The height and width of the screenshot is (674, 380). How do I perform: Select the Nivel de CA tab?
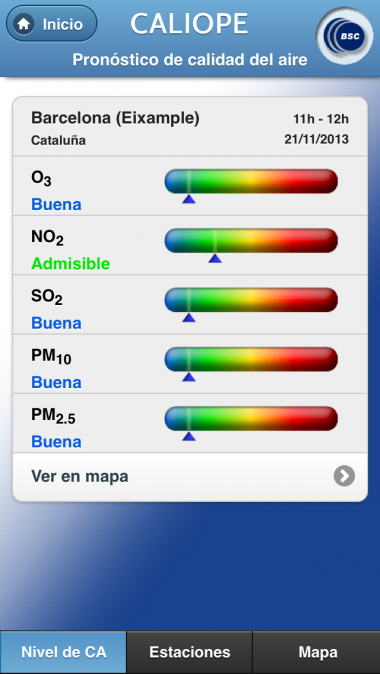(63, 652)
